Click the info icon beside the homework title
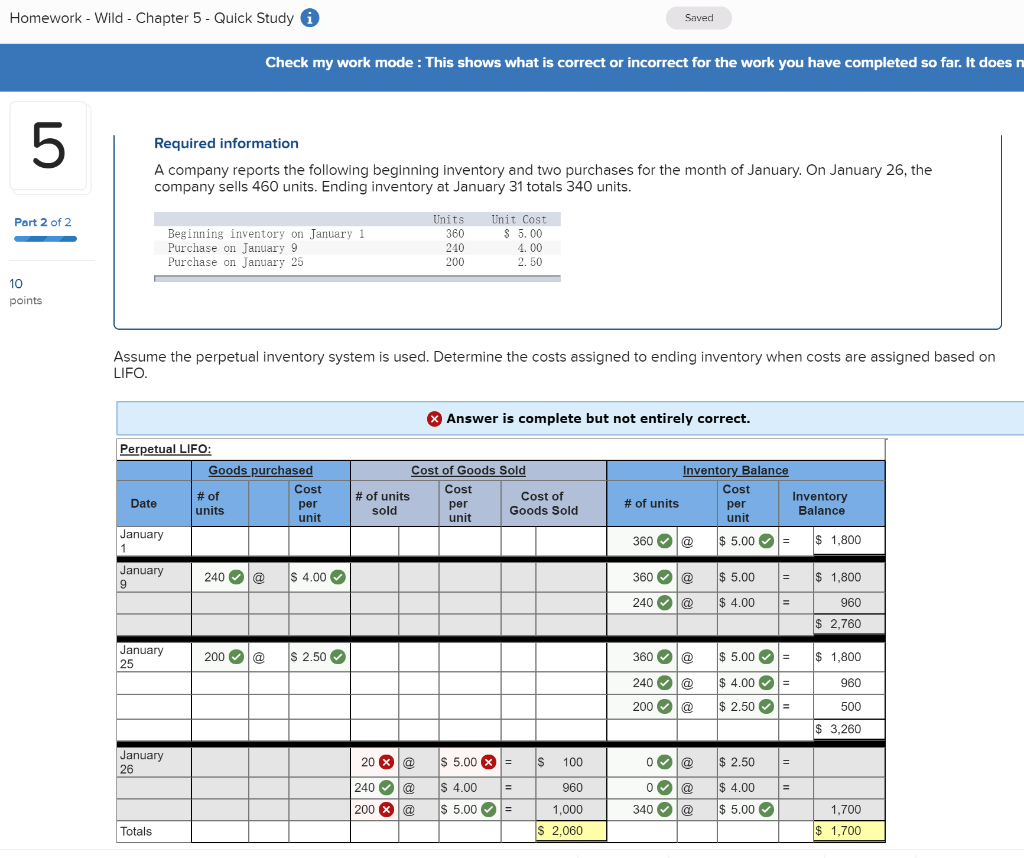 coord(310,17)
